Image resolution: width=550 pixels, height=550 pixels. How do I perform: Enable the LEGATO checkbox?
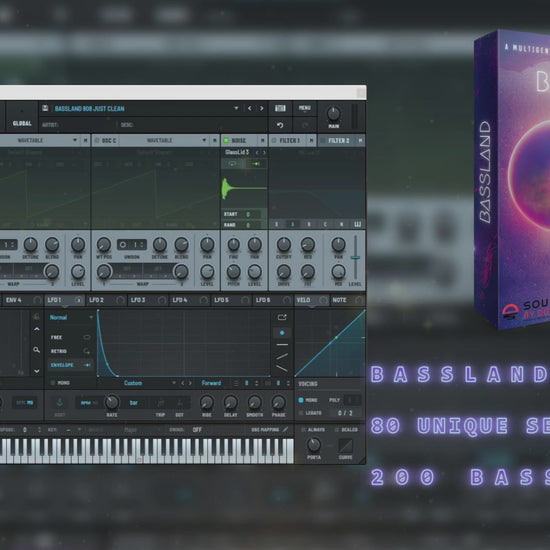pyautogui.click(x=301, y=413)
